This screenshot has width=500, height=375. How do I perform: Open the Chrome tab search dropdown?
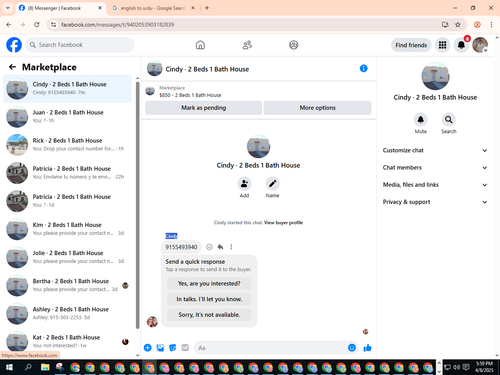(8, 8)
